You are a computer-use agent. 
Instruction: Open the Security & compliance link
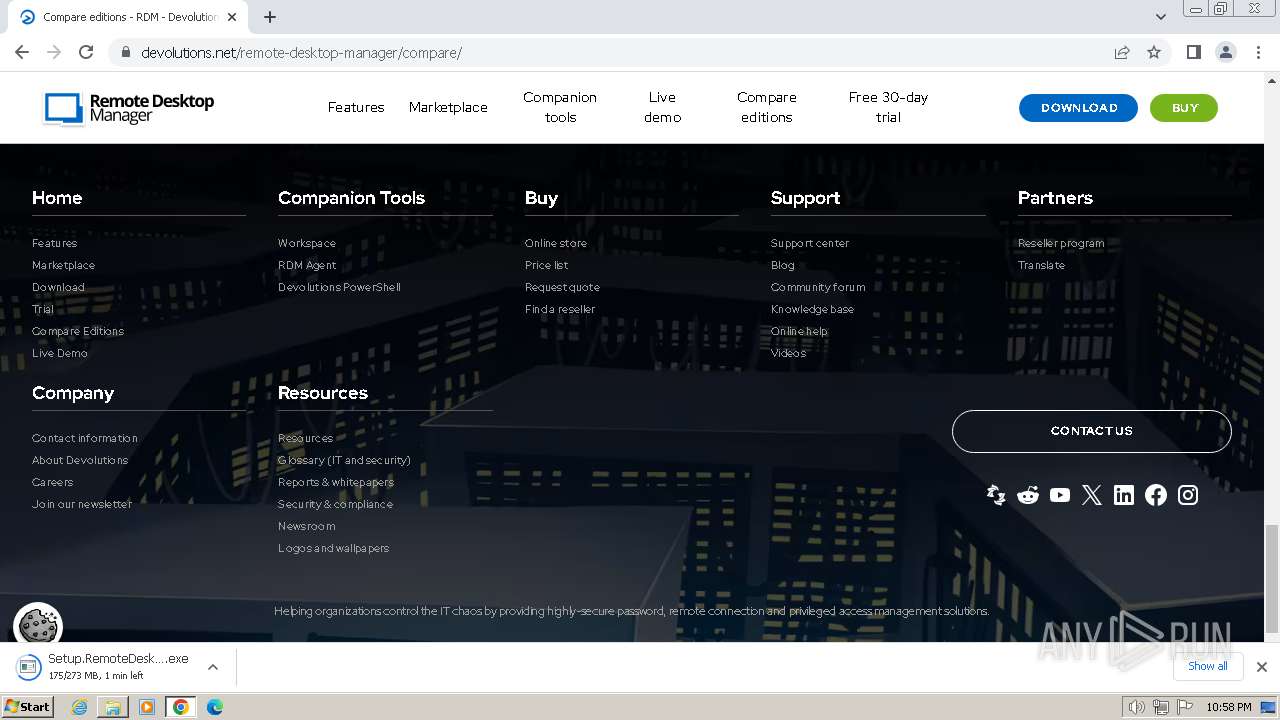tap(335, 504)
